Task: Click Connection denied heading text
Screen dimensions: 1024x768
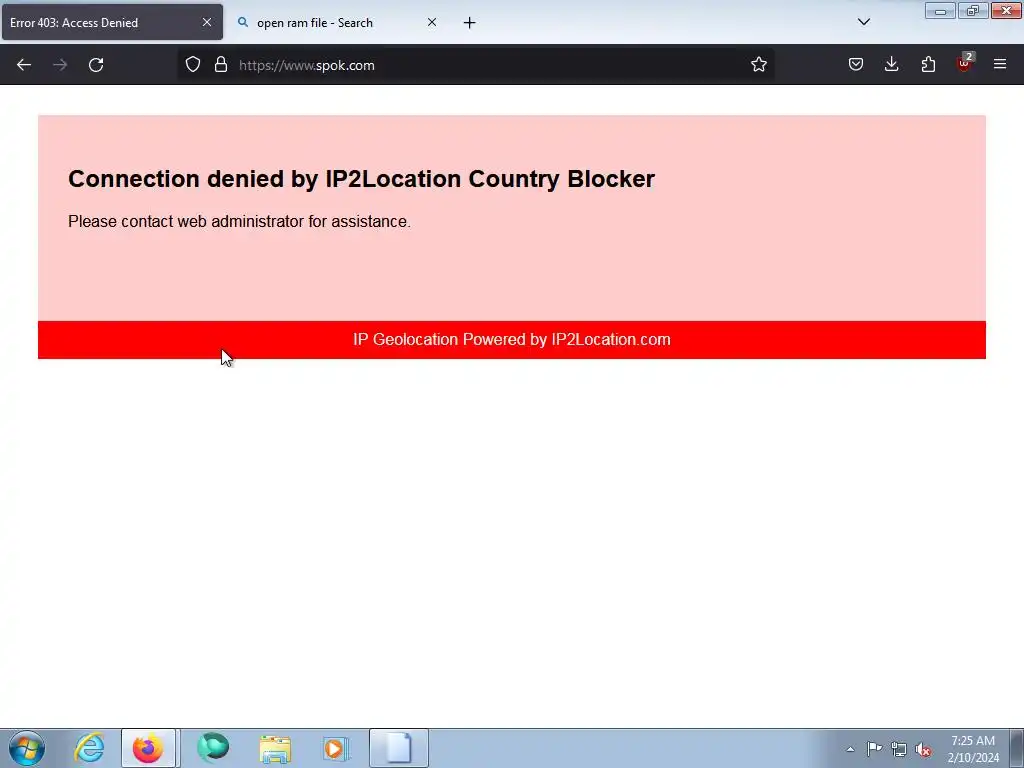Action: tap(361, 179)
